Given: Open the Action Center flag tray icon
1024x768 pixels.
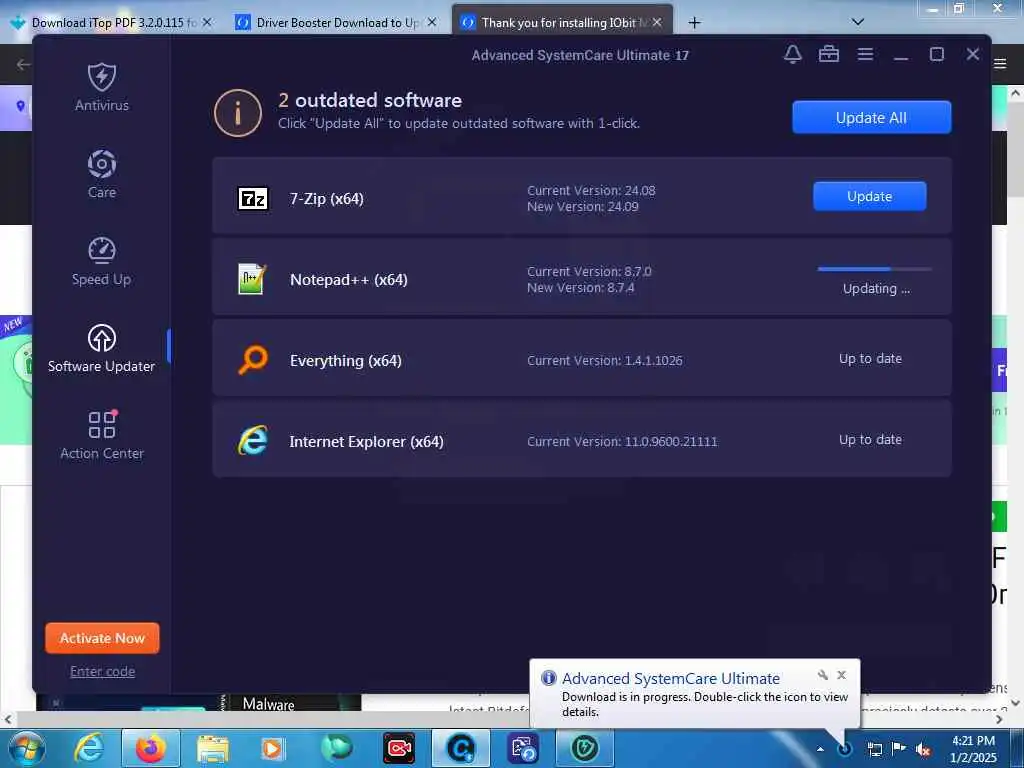Looking at the screenshot, I should pos(899,749).
